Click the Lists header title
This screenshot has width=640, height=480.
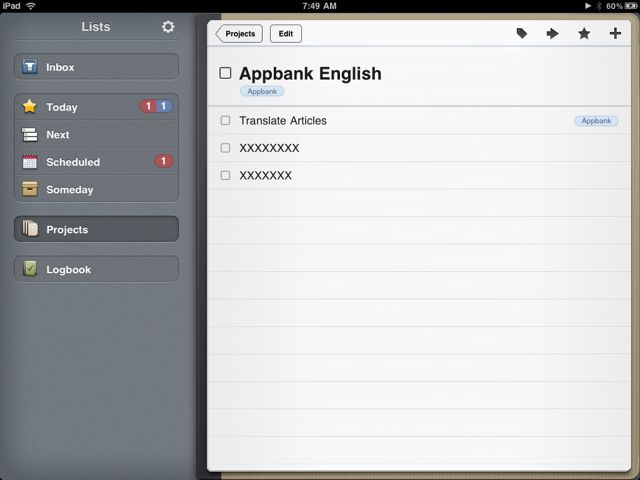tap(96, 27)
